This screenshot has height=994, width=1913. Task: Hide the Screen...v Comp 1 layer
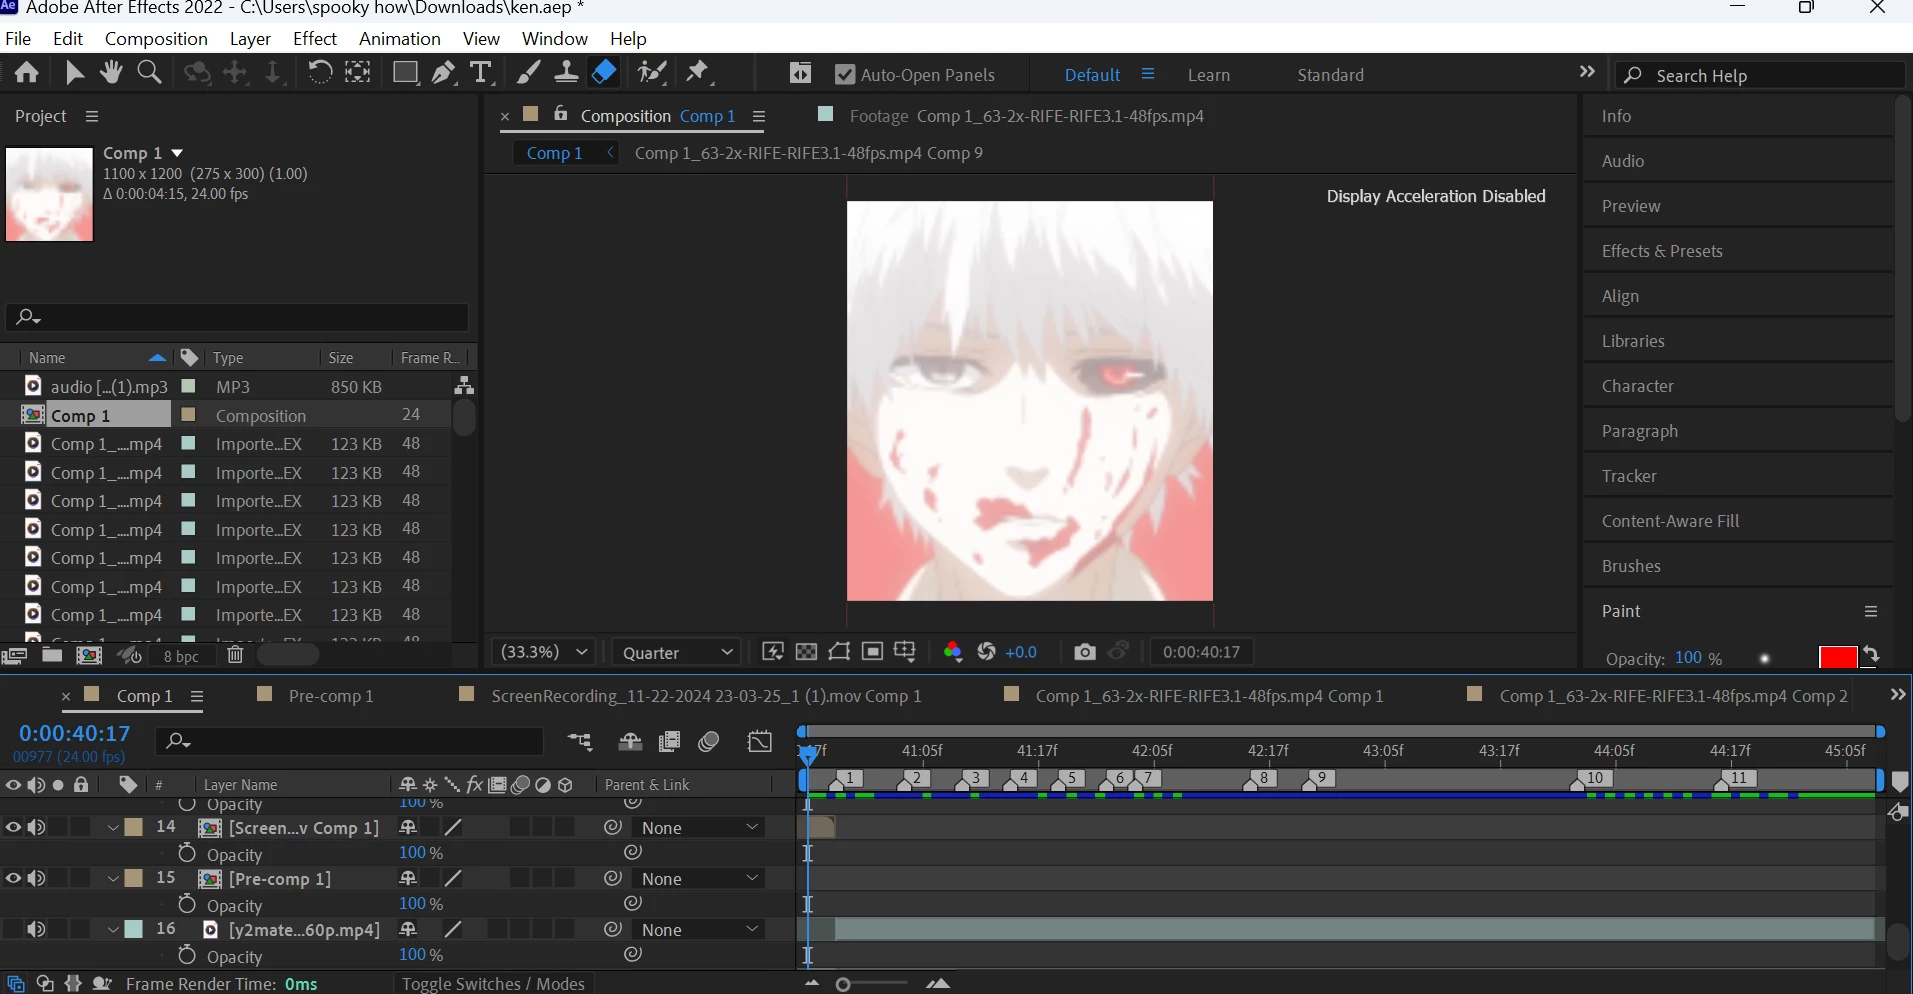coord(13,827)
